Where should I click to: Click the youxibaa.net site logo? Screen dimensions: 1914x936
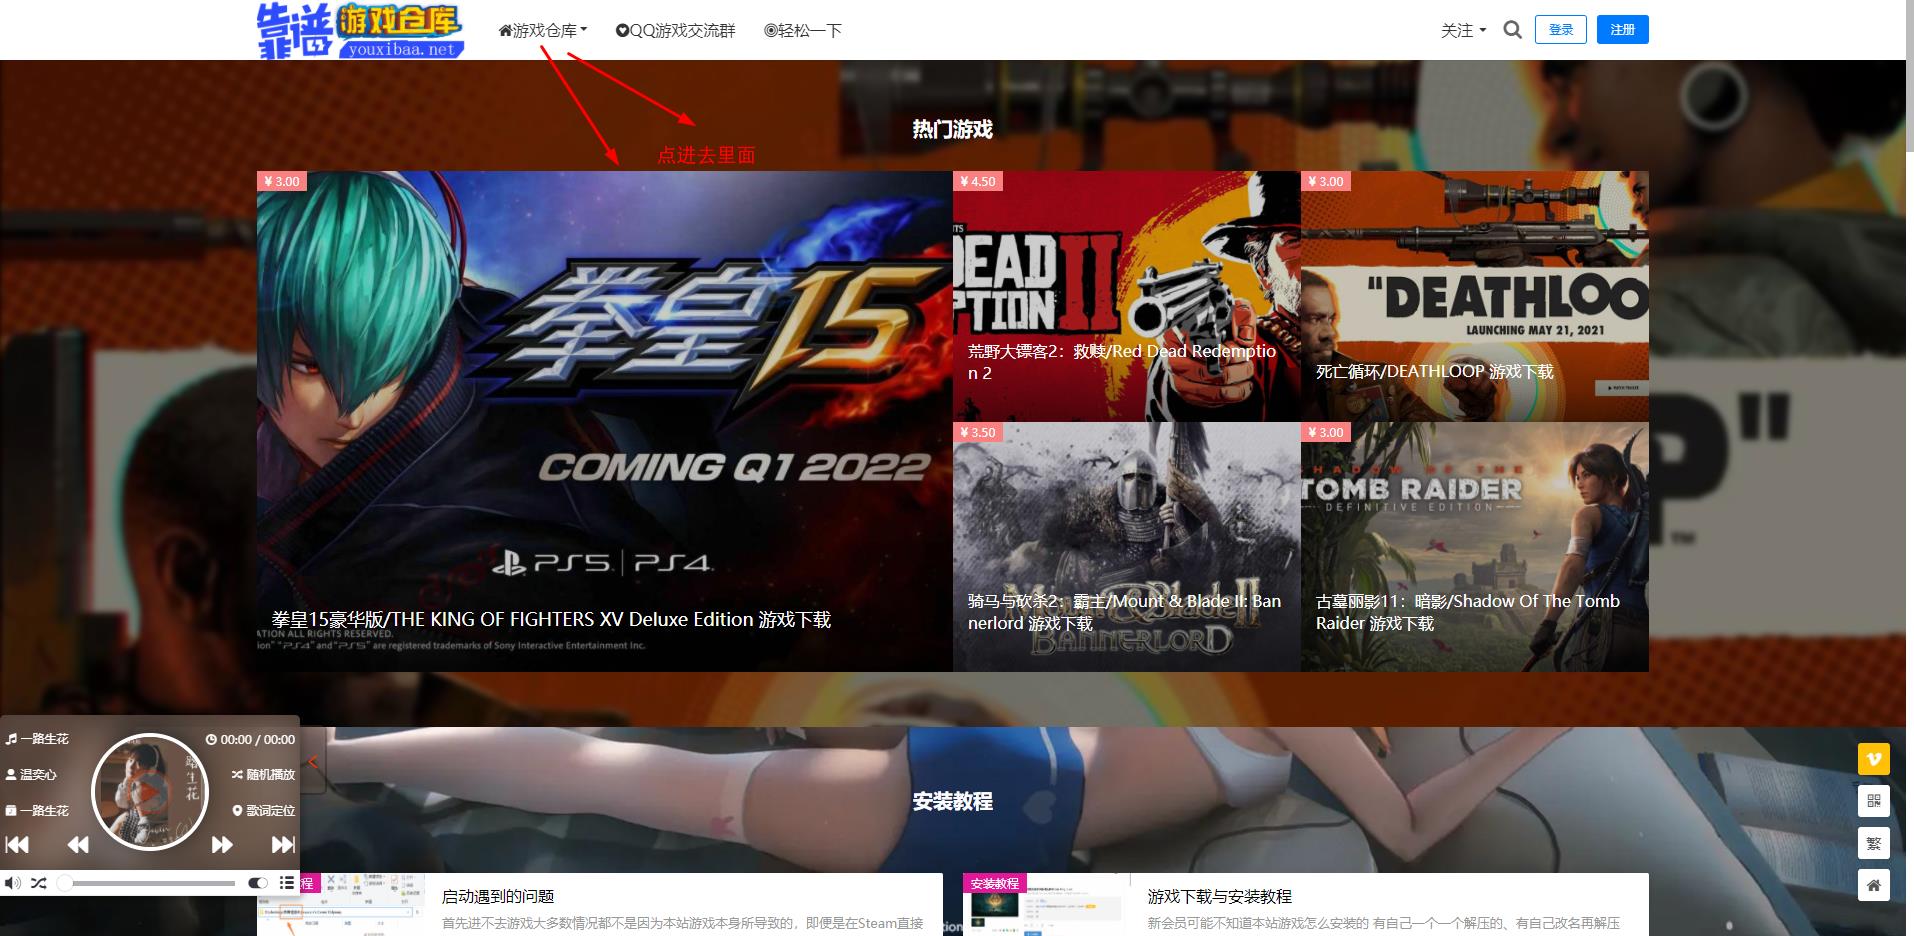click(x=360, y=30)
